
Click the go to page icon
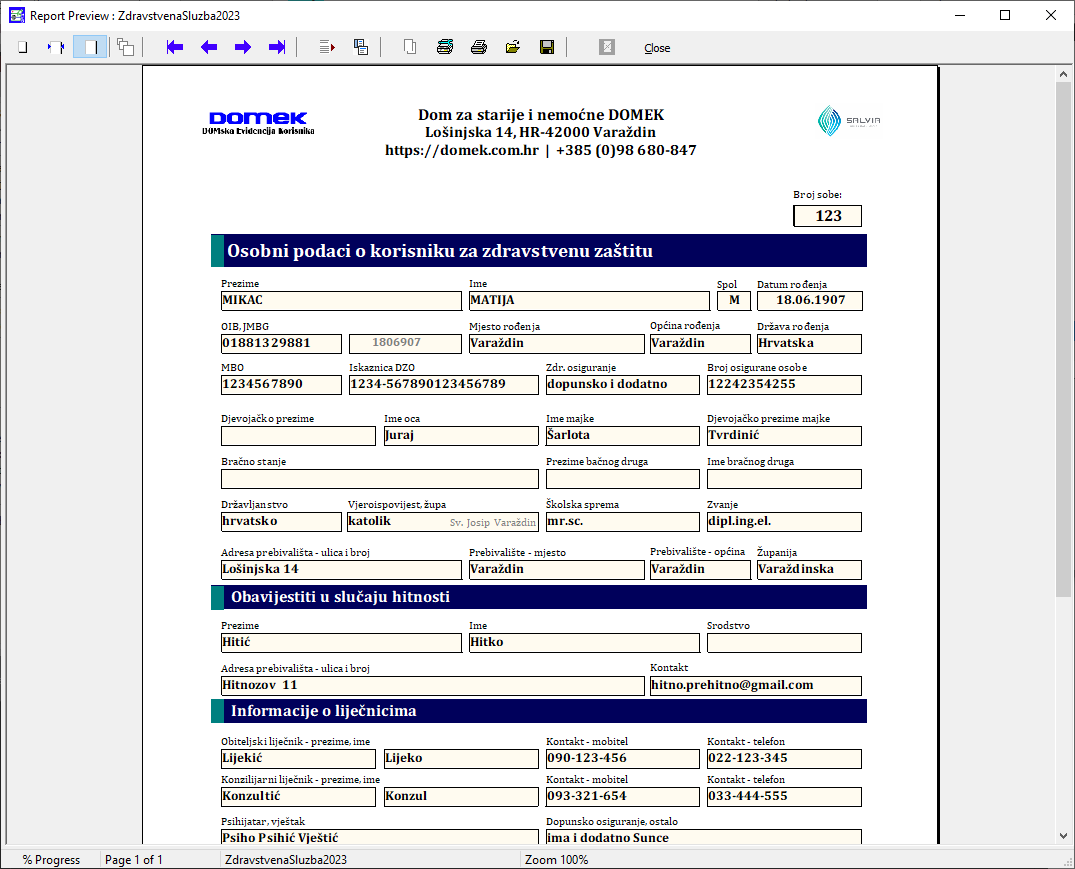pos(327,47)
